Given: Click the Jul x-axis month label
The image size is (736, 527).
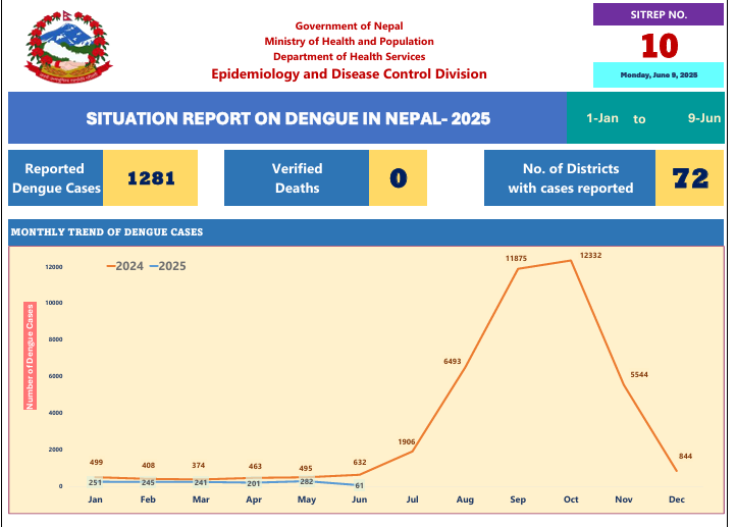Looking at the screenshot, I should [x=412, y=500].
